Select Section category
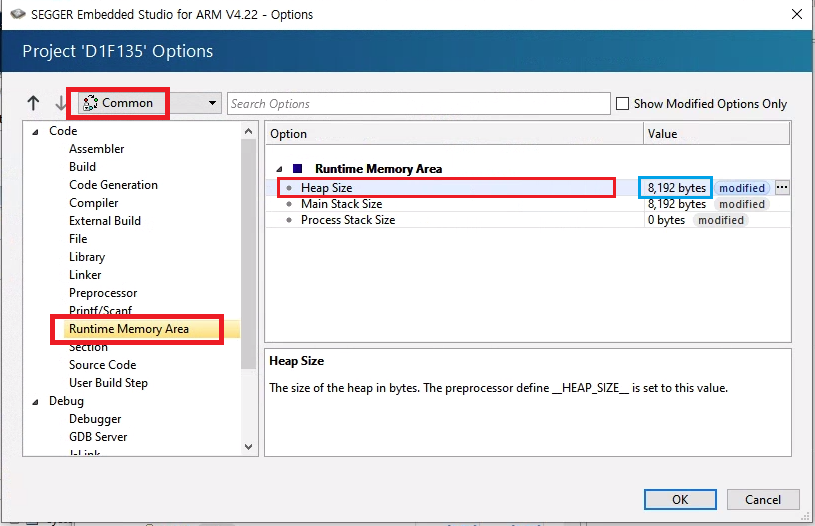 pyautogui.click(x=88, y=347)
